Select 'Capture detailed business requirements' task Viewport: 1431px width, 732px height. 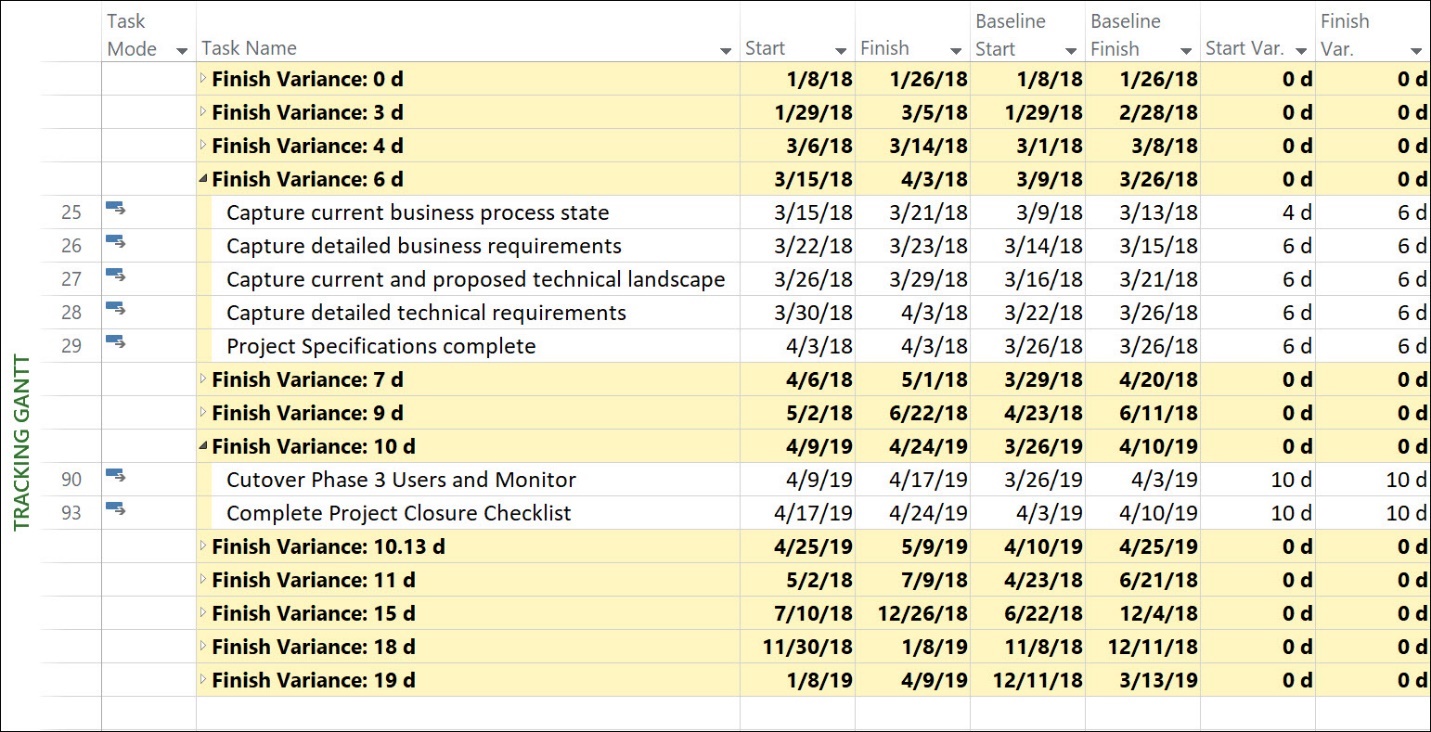[424, 246]
